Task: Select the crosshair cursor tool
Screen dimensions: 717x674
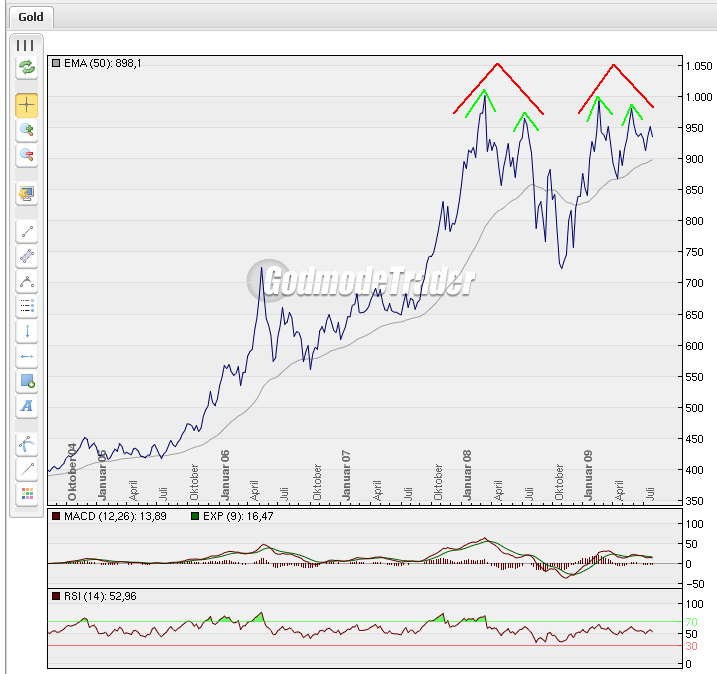Action: pyautogui.click(x=26, y=105)
